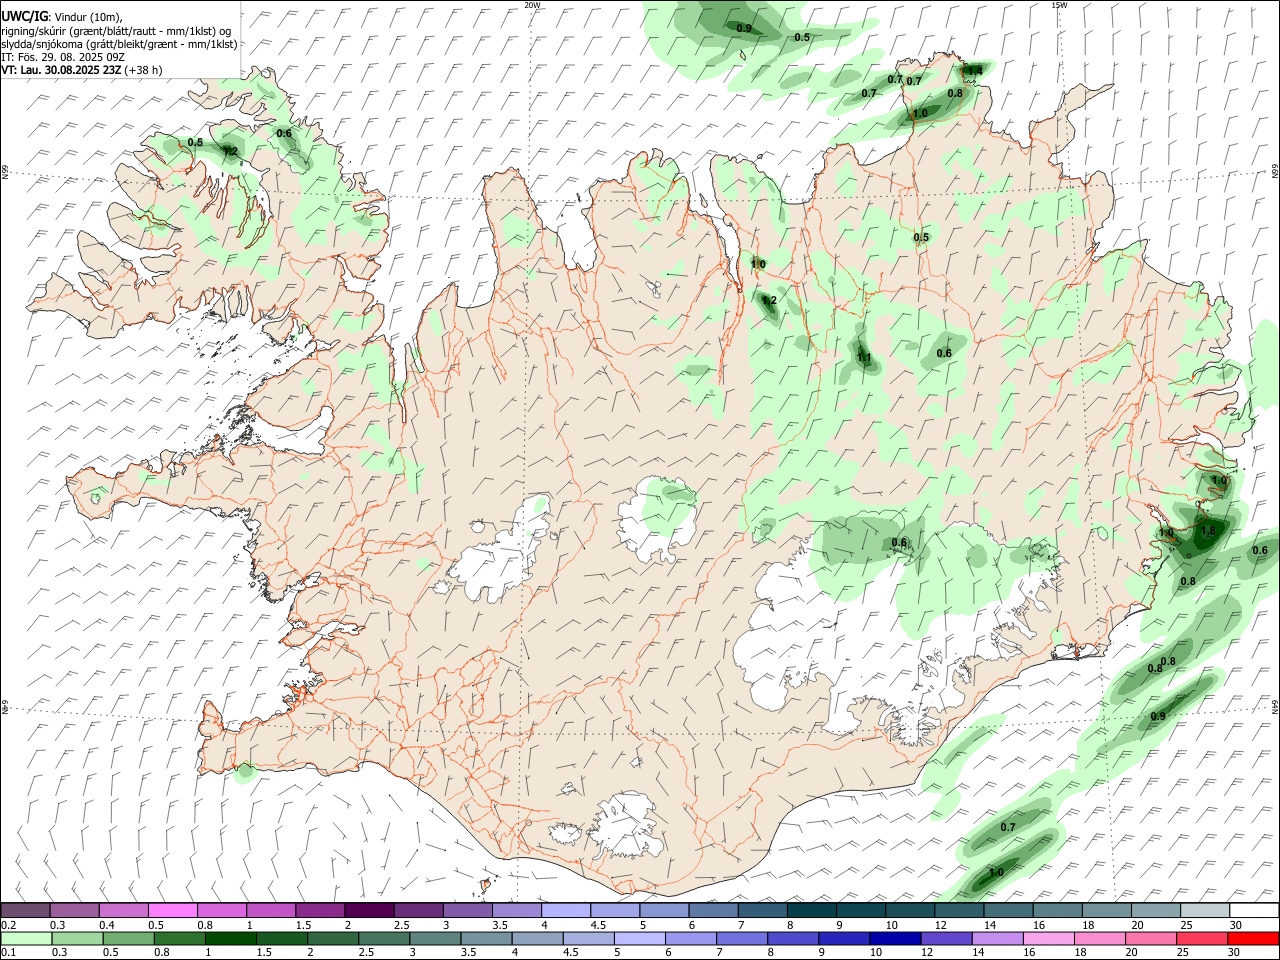
Task: Click the royal blue swatch between 9 and 10 lower scale
Action: [x=842, y=938]
